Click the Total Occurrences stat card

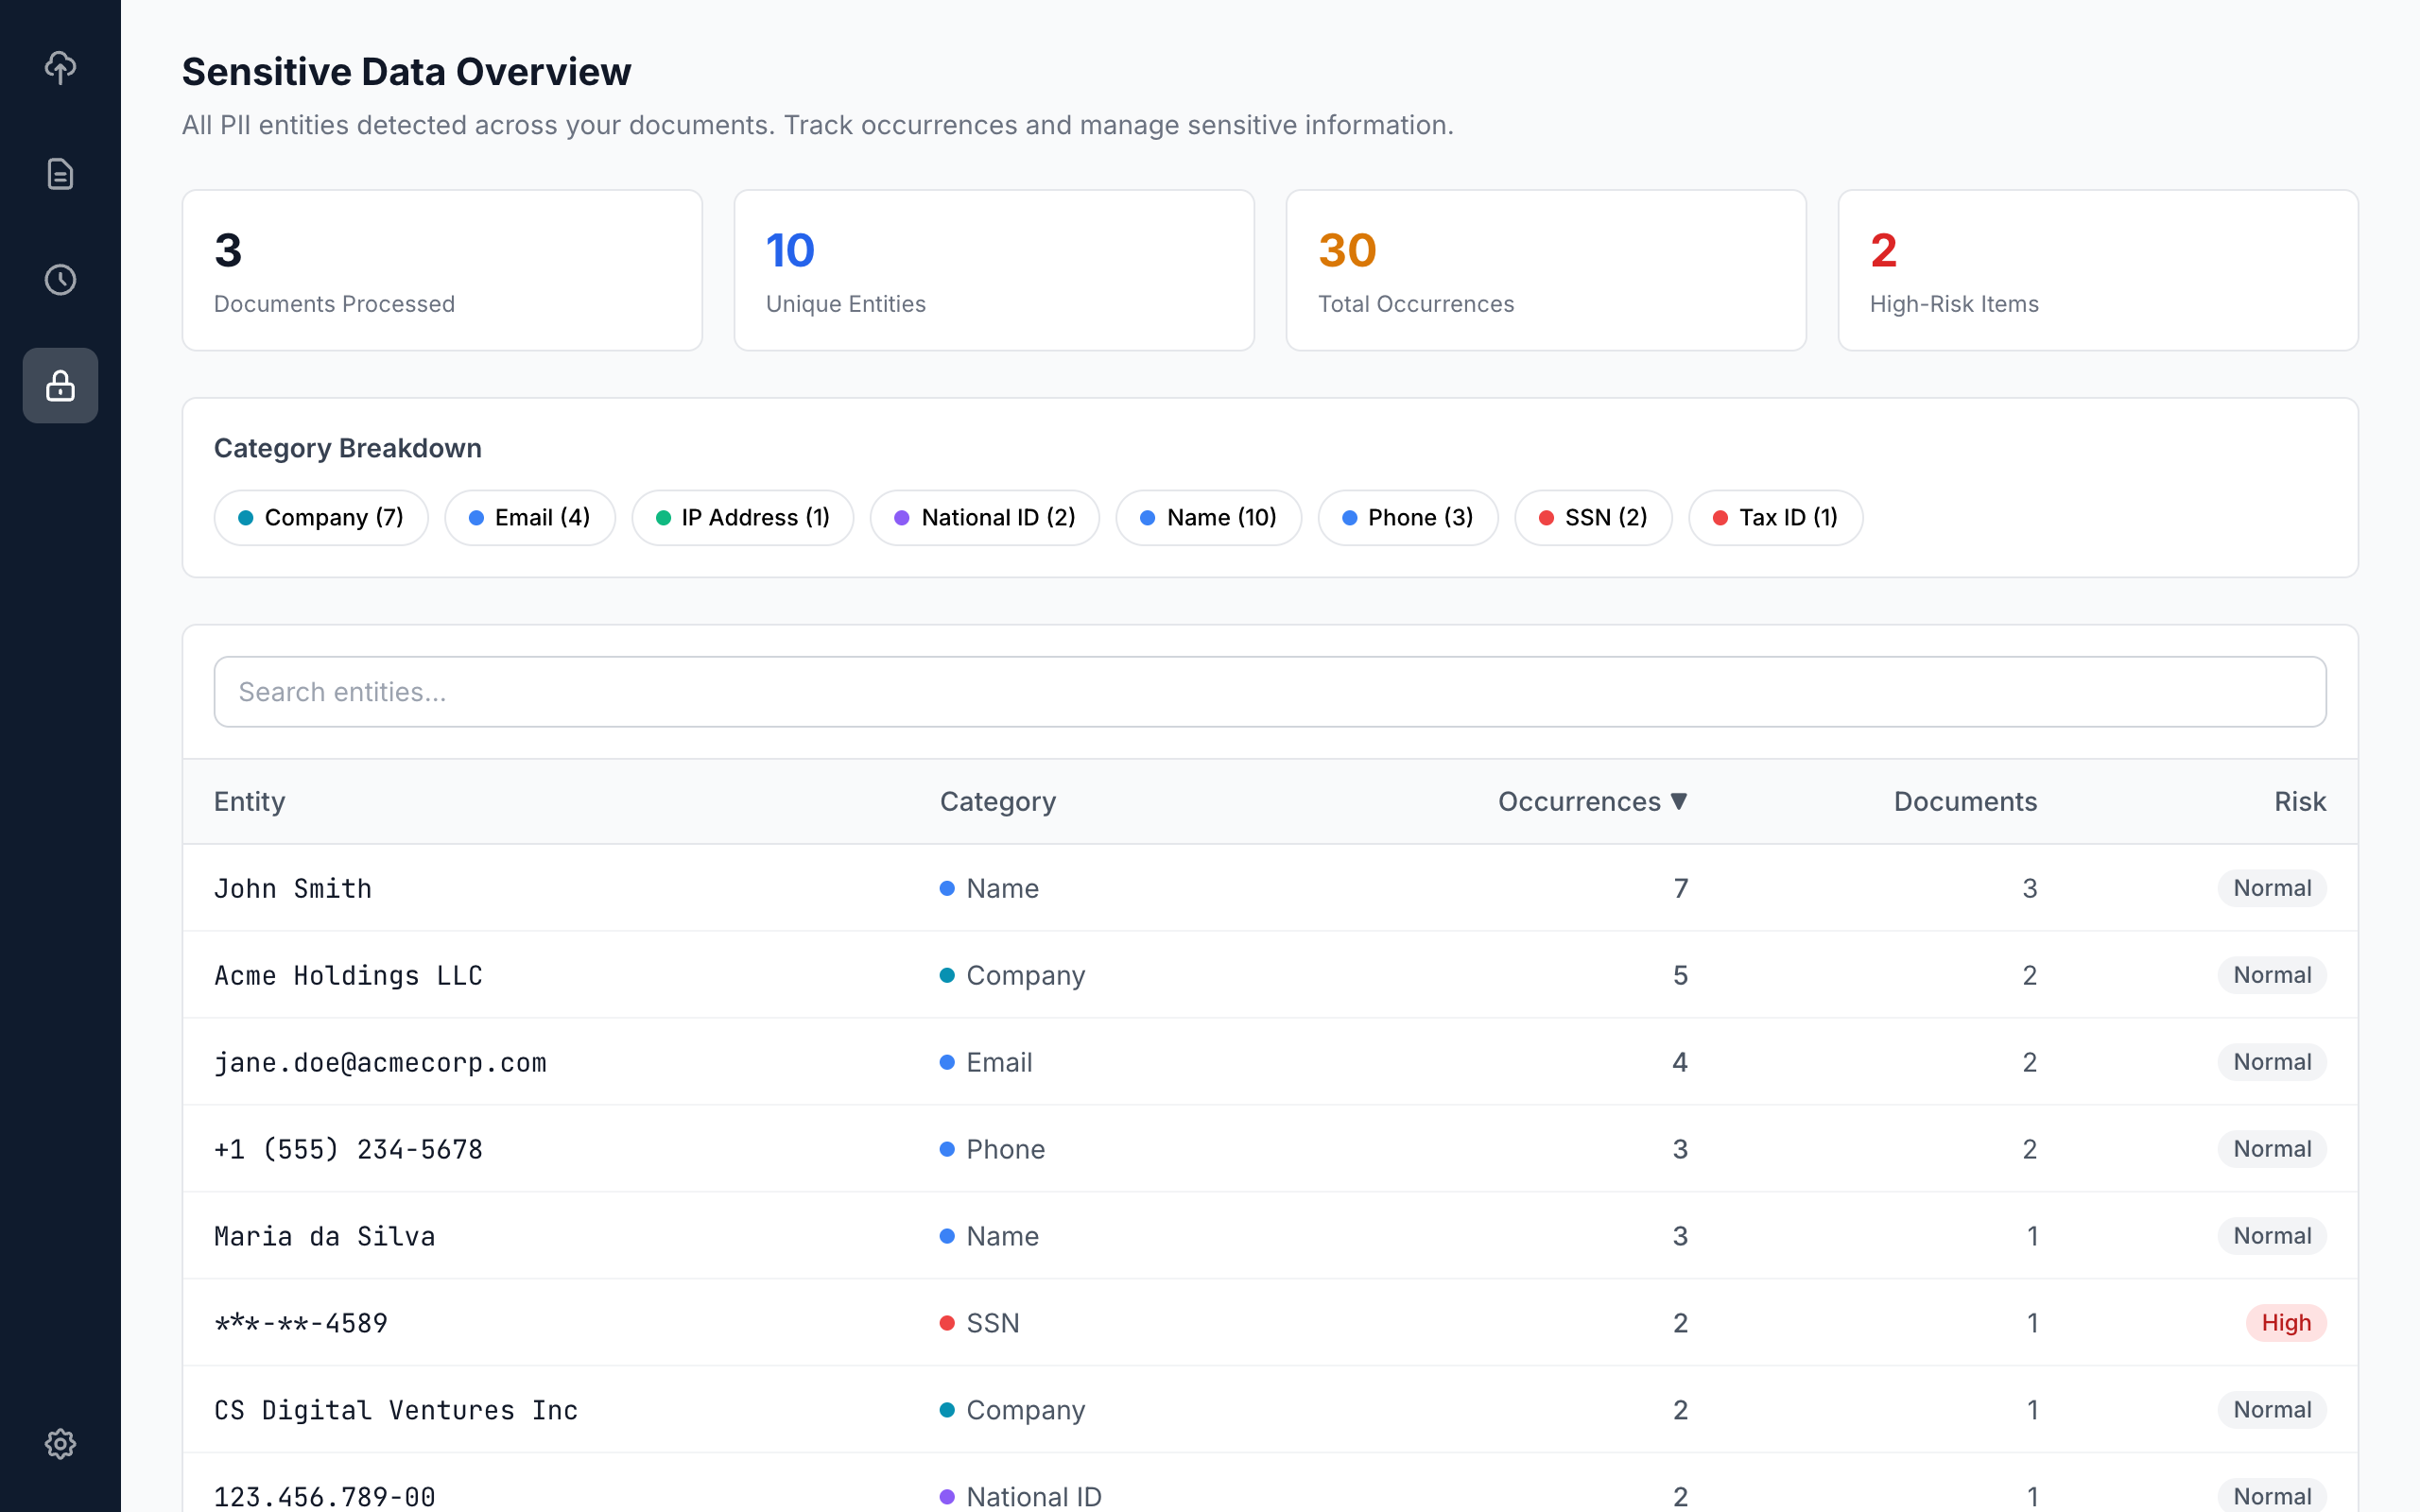click(x=1546, y=270)
